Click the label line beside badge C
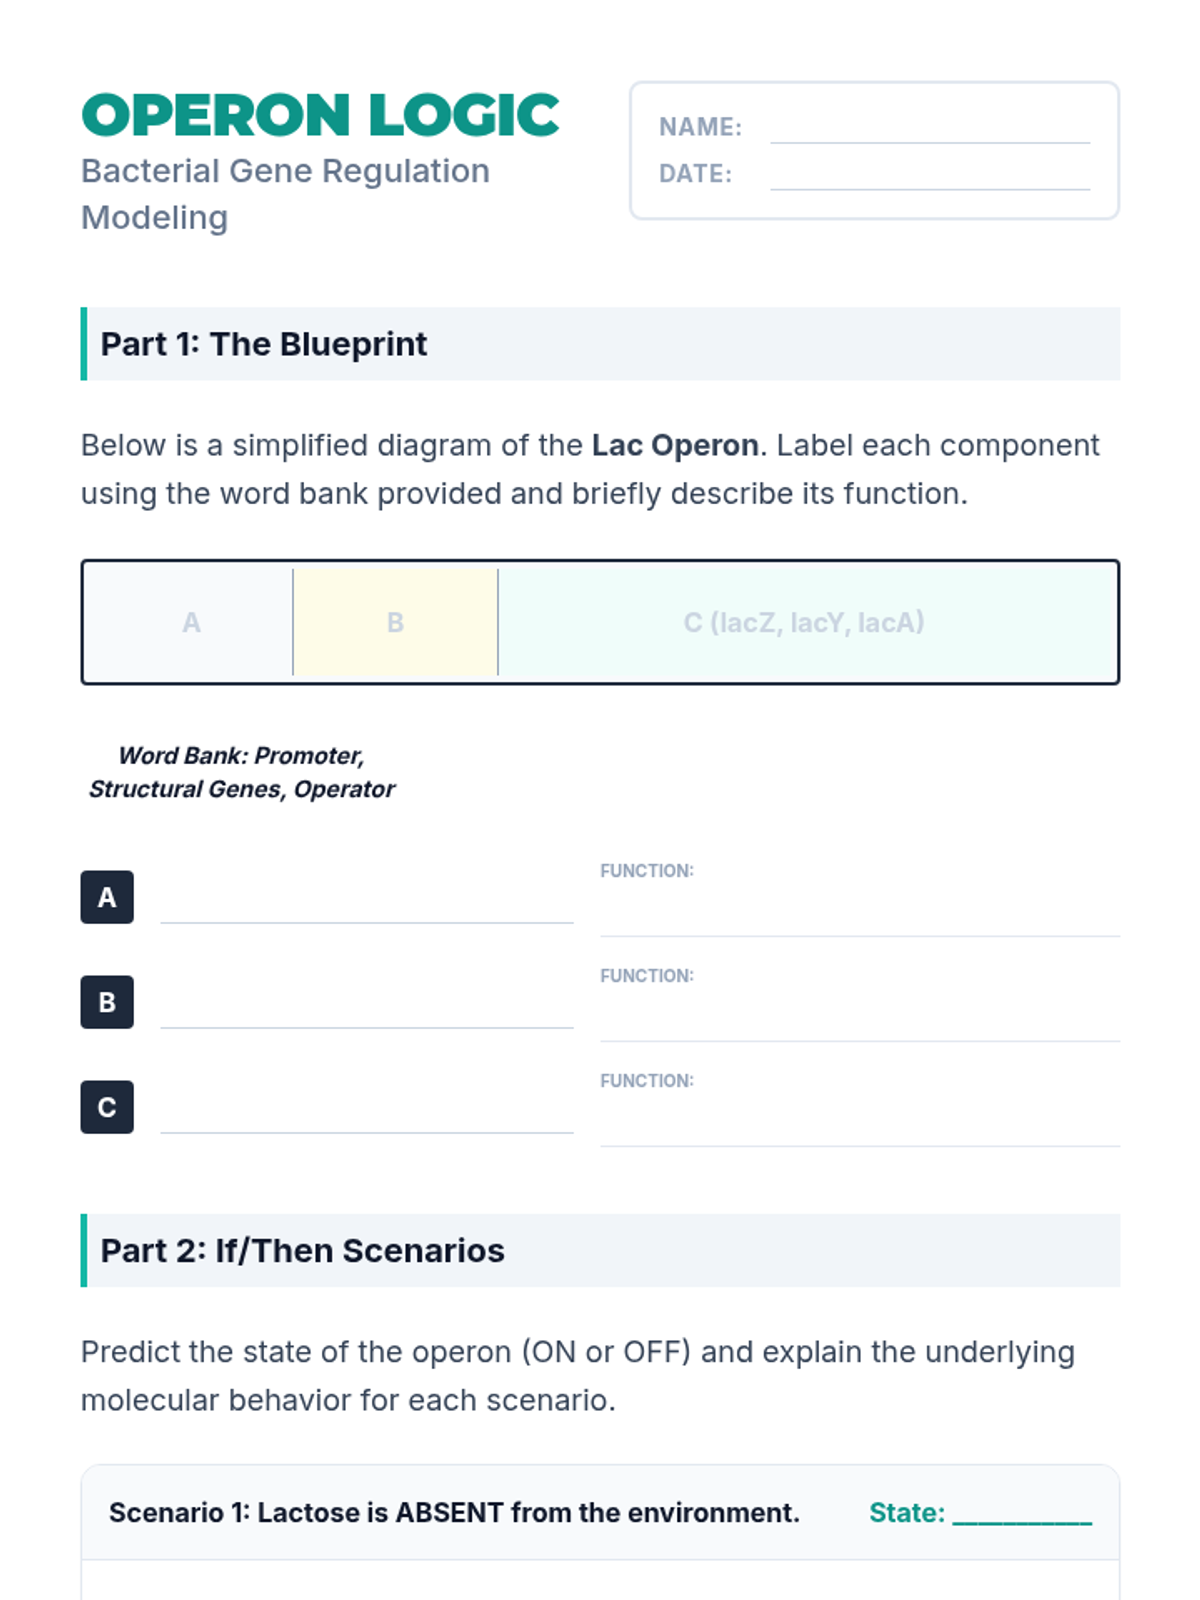This screenshot has height=1600, width=1200. pyautogui.click(x=366, y=1118)
